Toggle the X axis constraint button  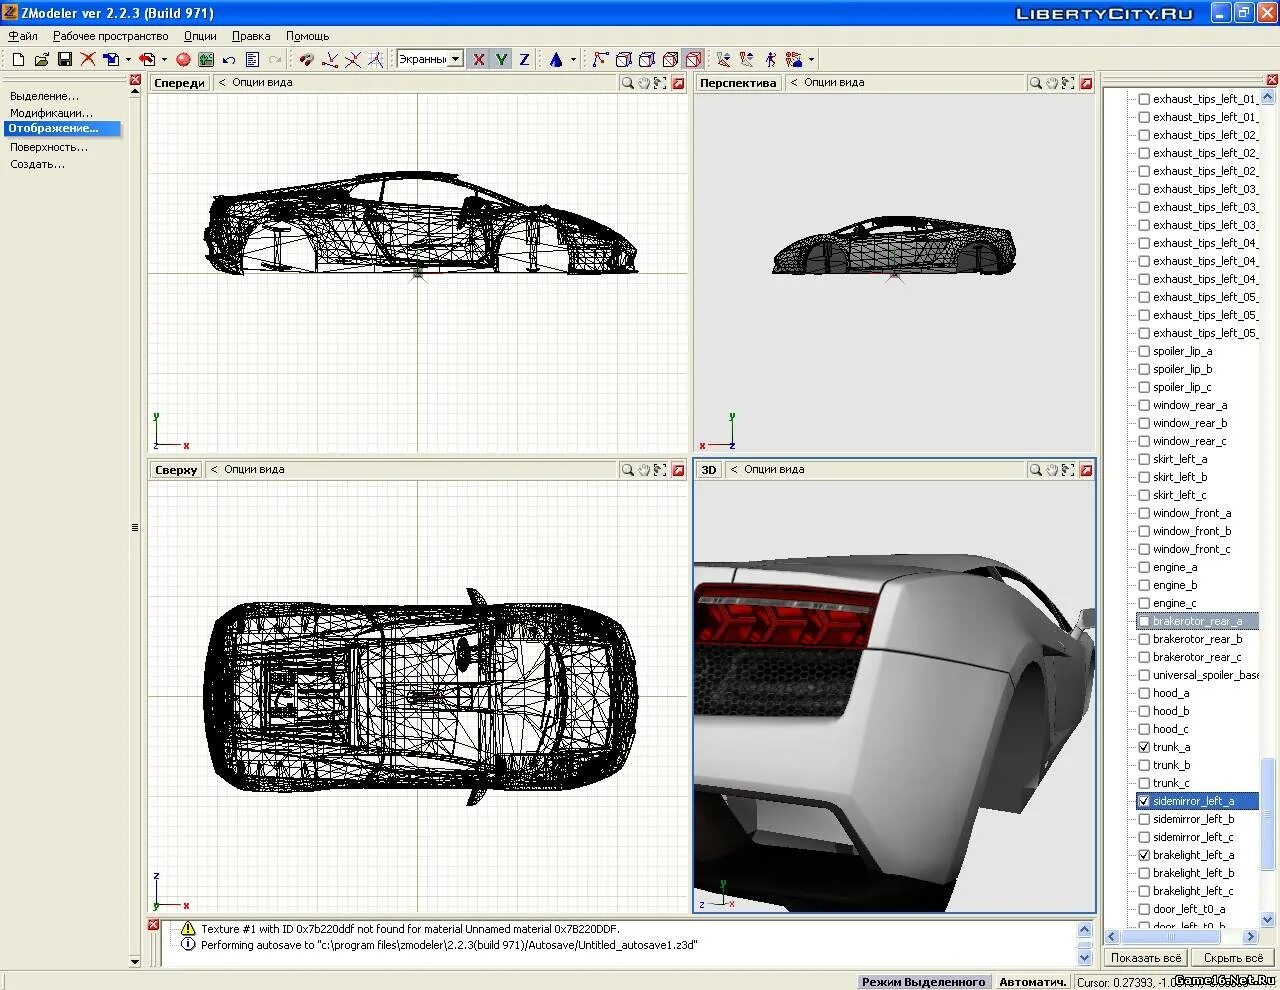[479, 60]
